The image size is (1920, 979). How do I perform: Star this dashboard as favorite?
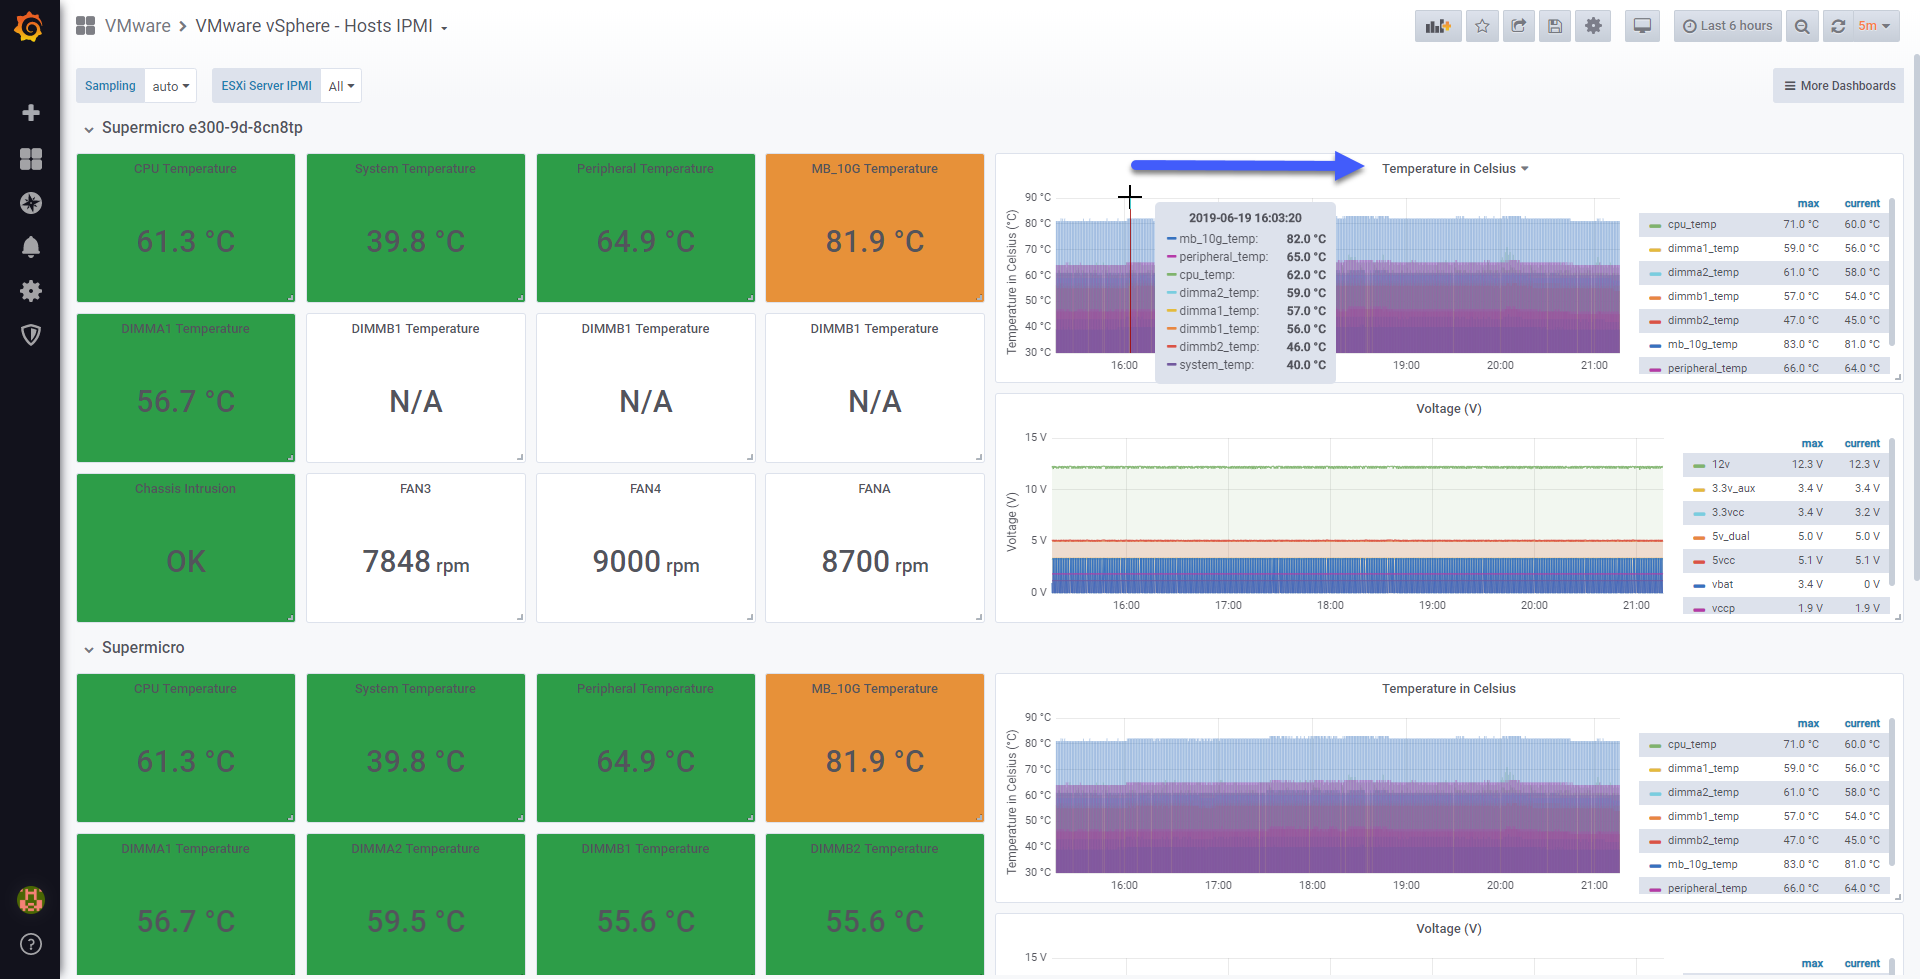[x=1482, y=26]
